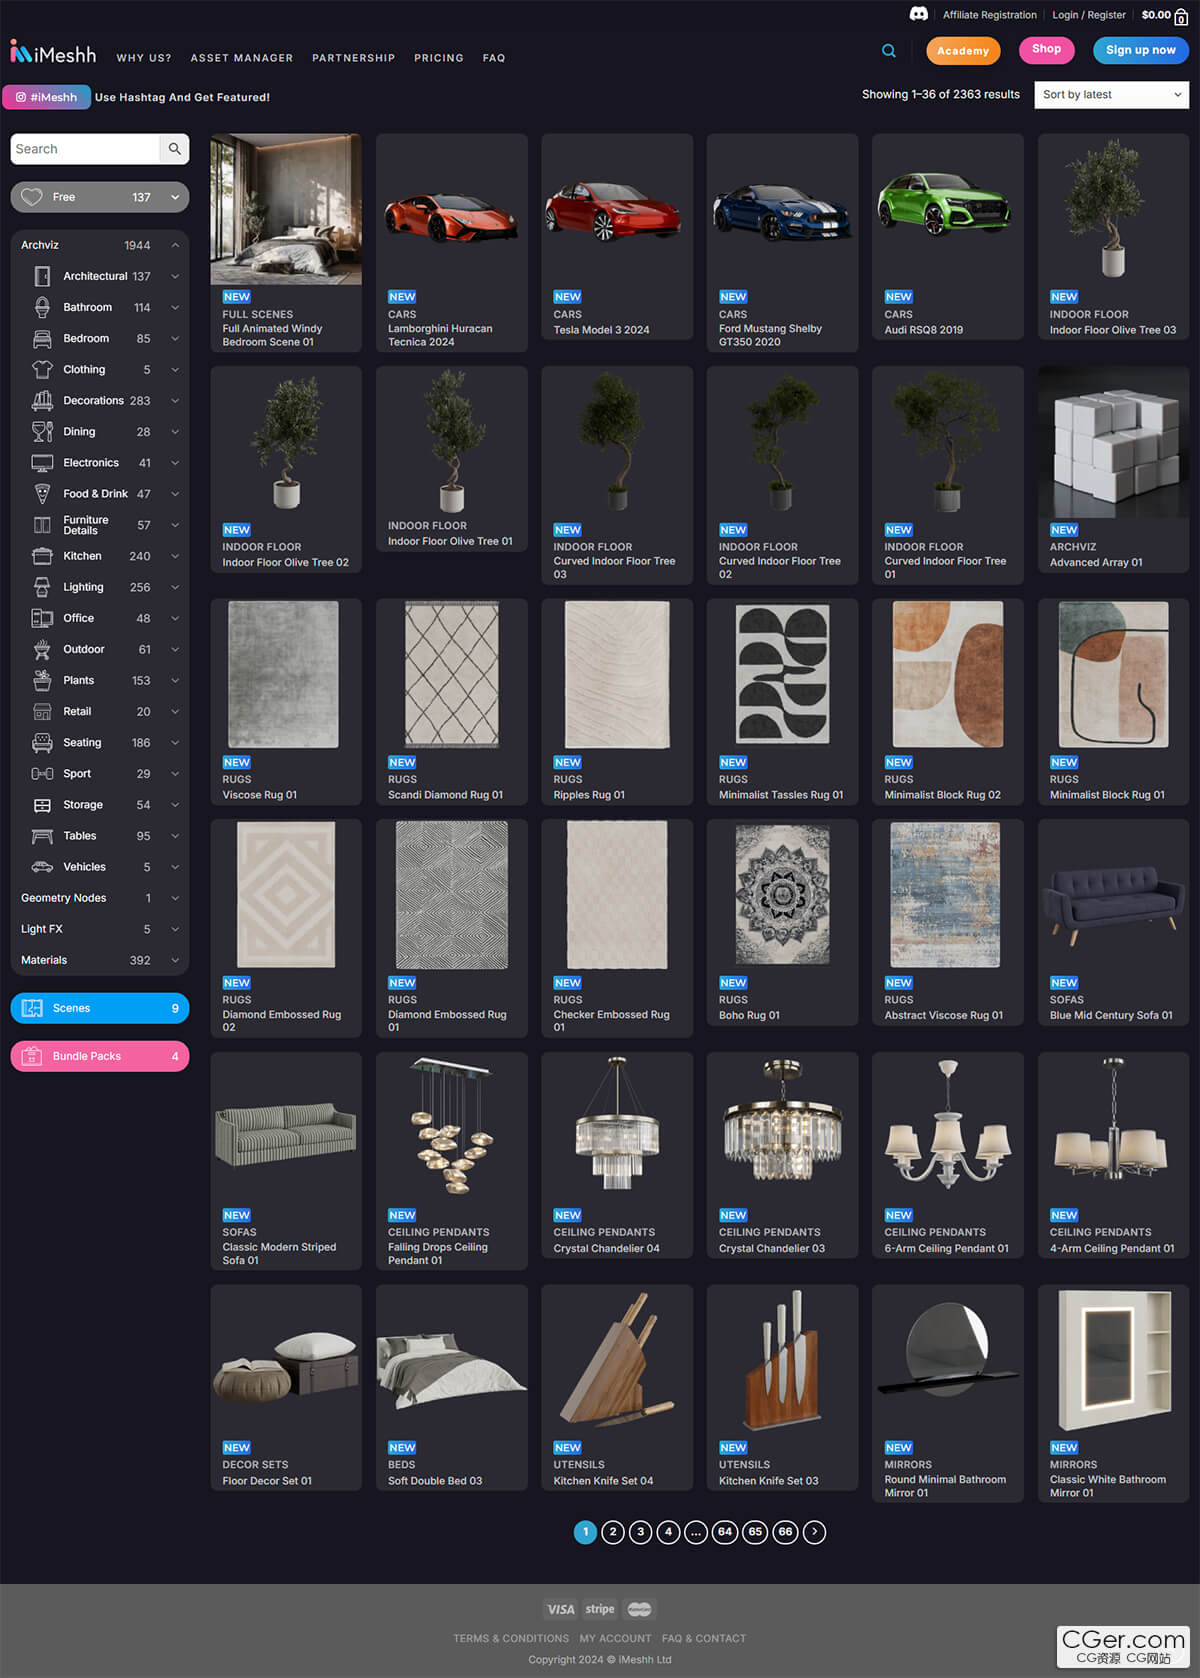Go to pagination page 2
The width and height of the screenshot is (1200, 1678).
(613, 1532)
